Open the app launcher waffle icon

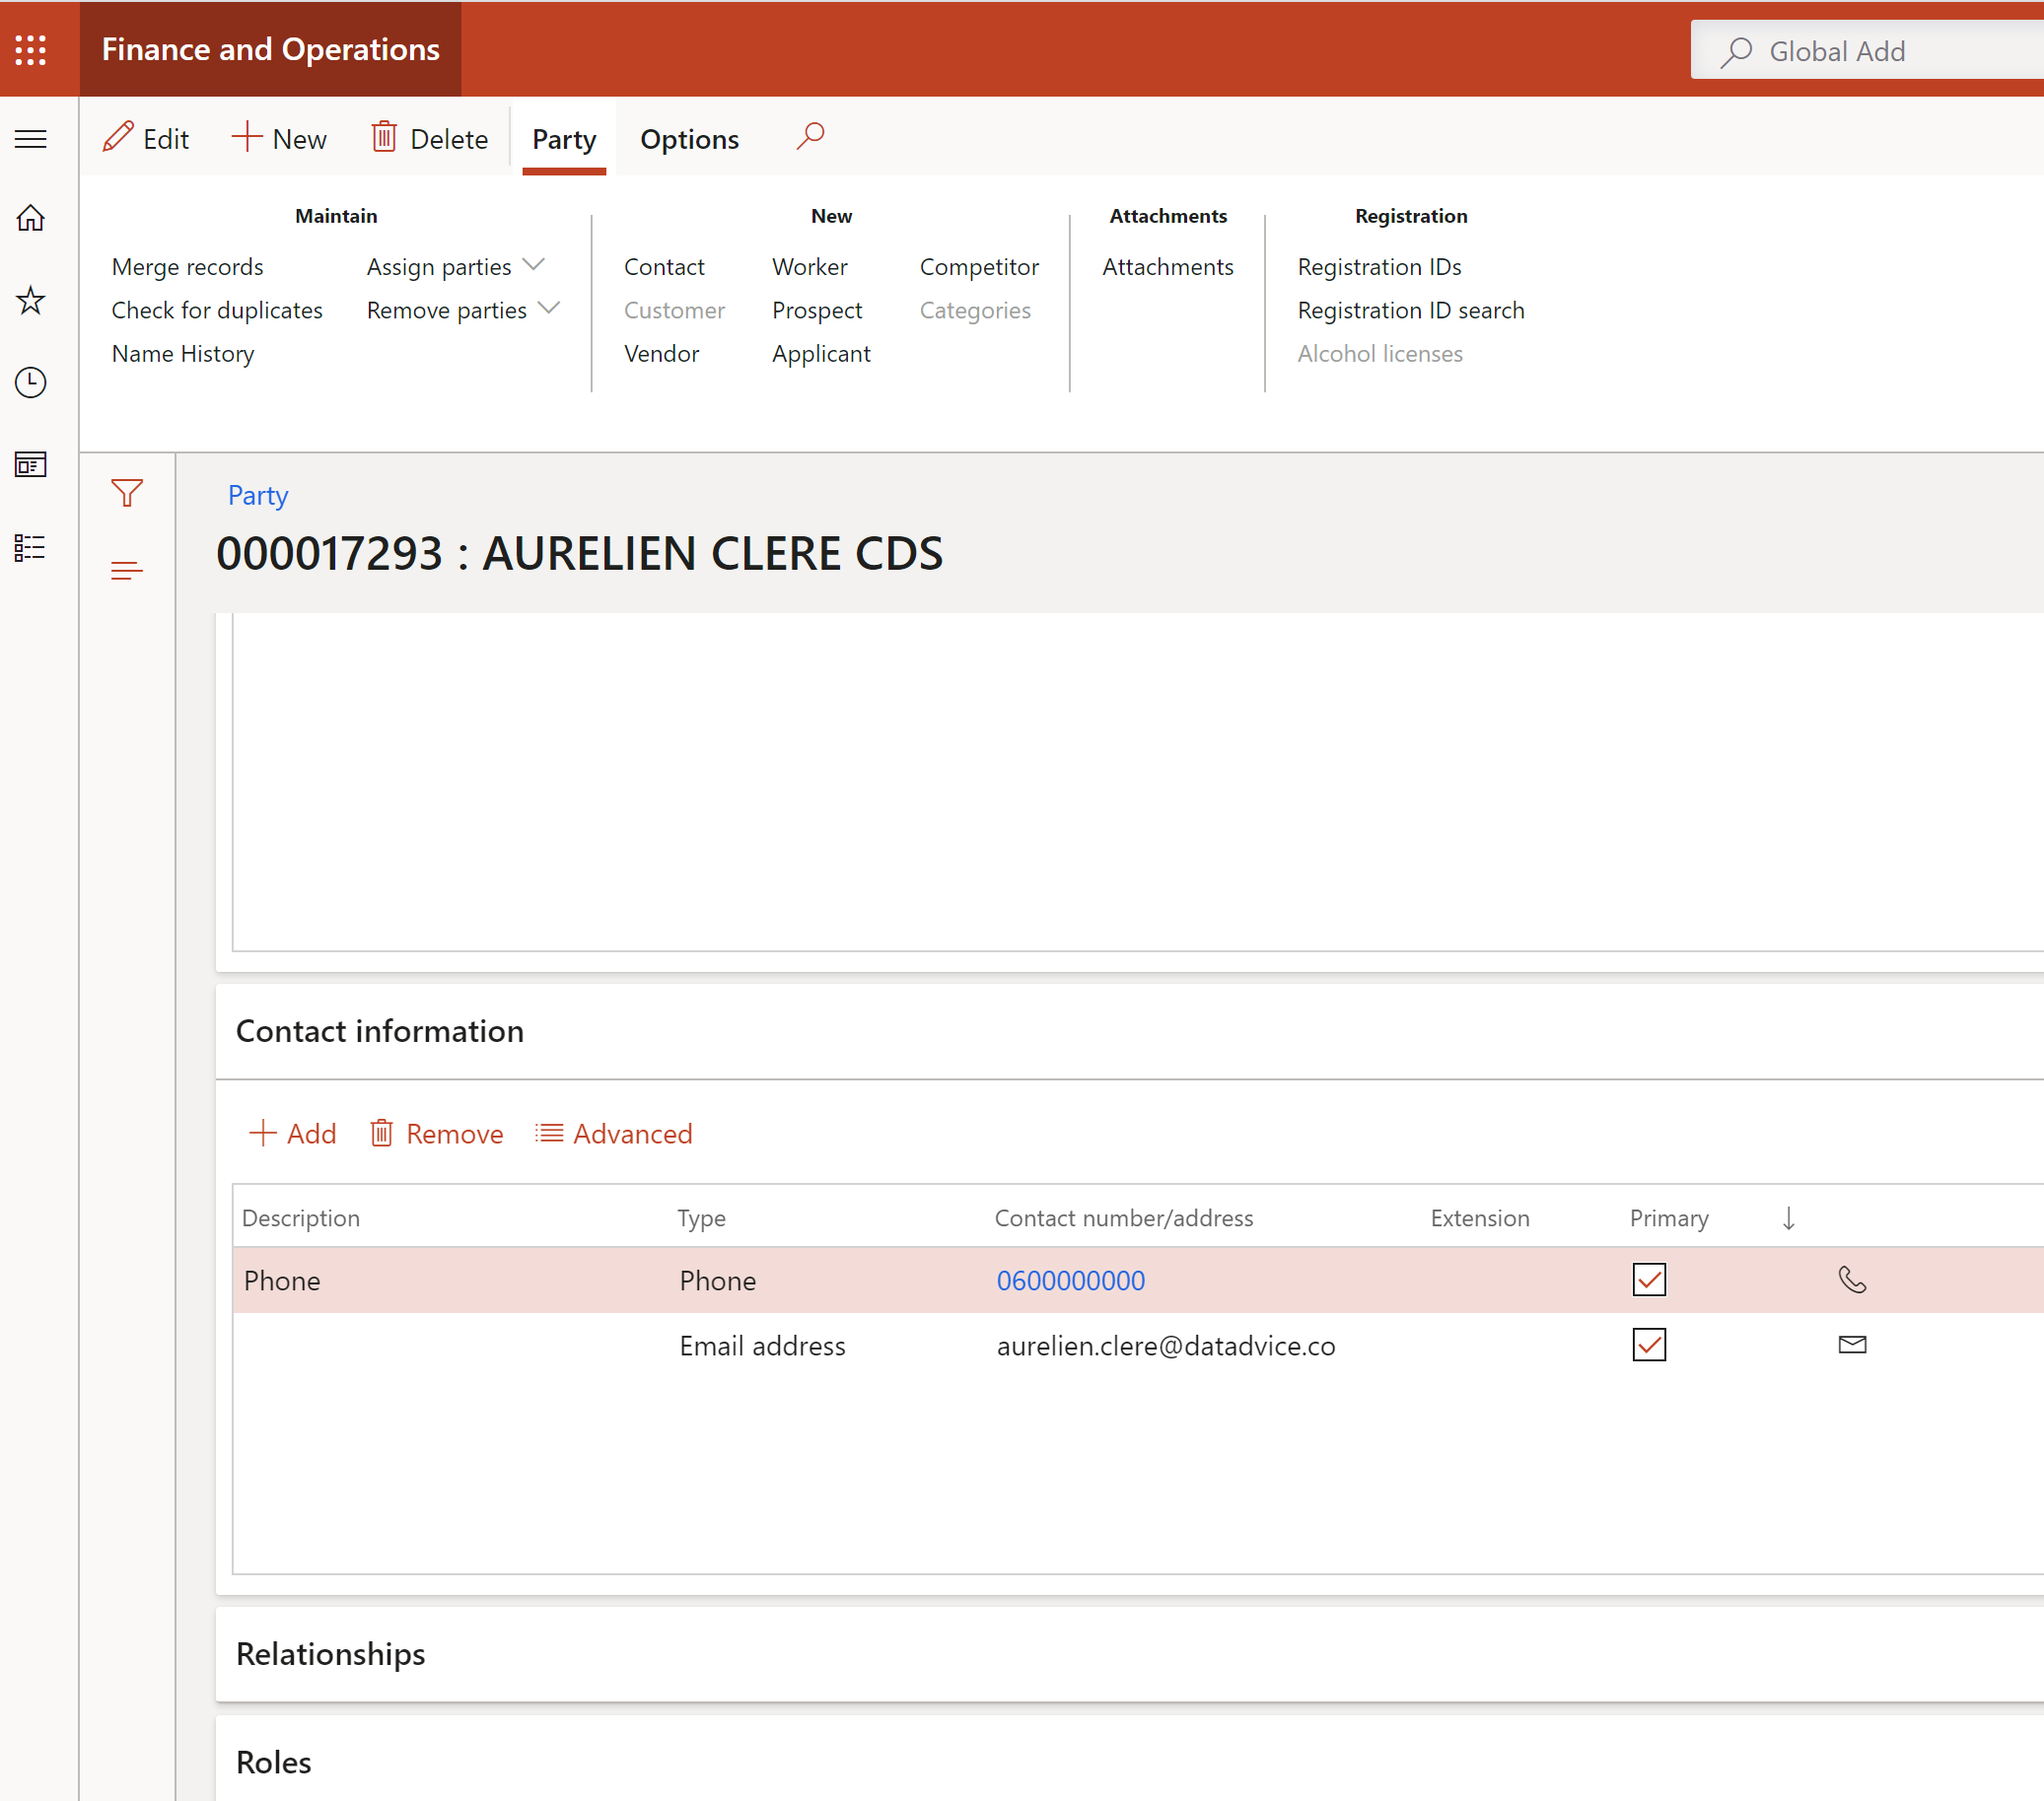pos(31,50)
